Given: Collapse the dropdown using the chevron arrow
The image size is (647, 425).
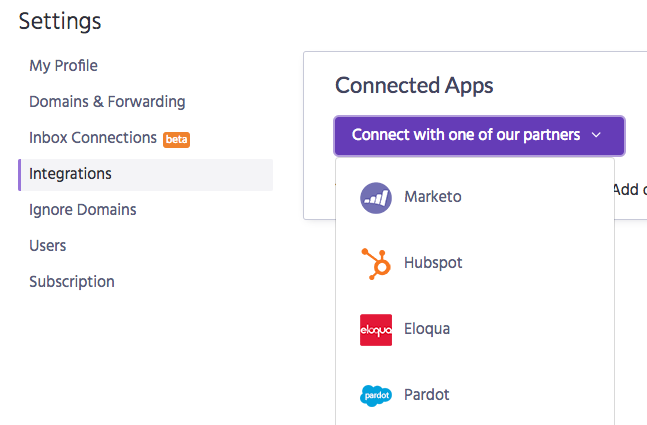Looking at the screenshot, I should click(x=596, y=135).
